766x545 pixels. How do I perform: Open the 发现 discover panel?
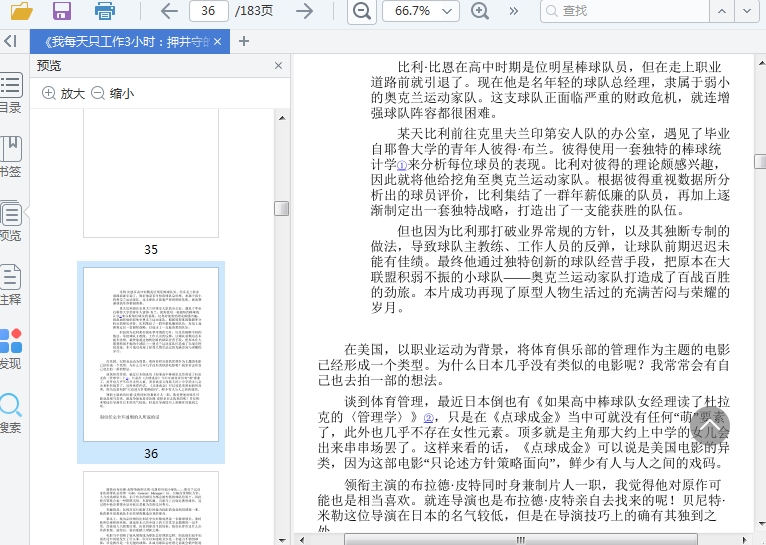click(x=10, y=349)
